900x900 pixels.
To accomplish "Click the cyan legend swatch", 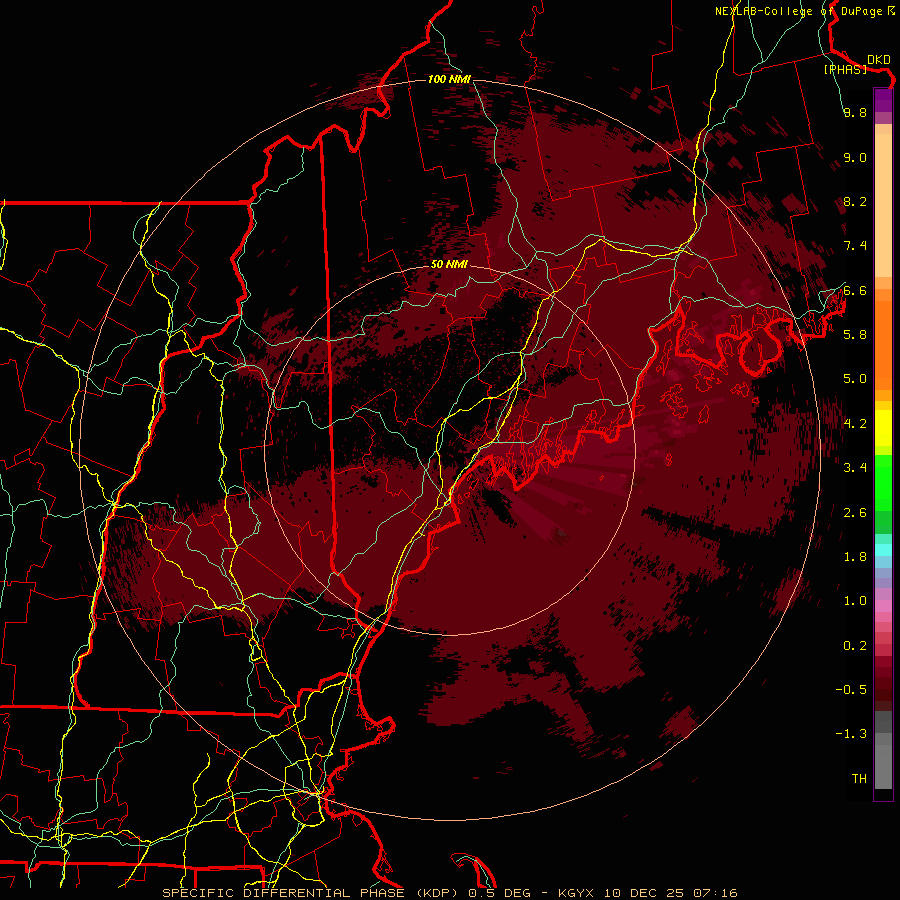I will click(x=883, y=550).
